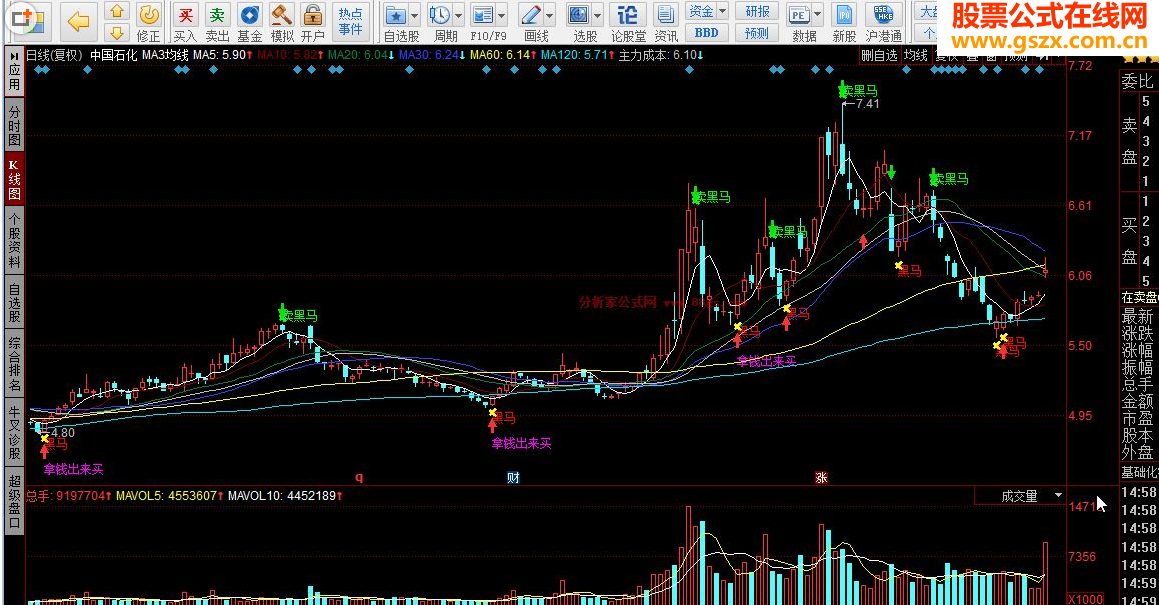
Task: Click the capture icon at top-left corner
Action: (x=24, y=18)
